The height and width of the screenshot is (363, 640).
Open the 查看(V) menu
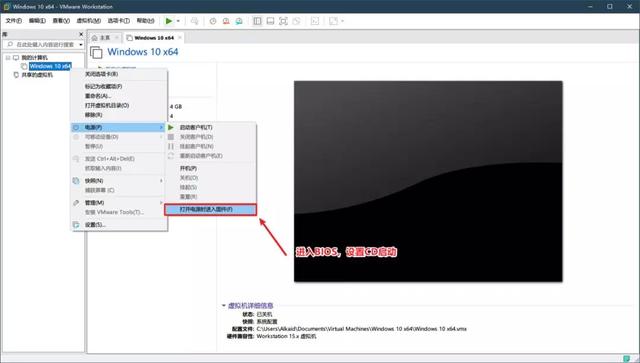61,20
